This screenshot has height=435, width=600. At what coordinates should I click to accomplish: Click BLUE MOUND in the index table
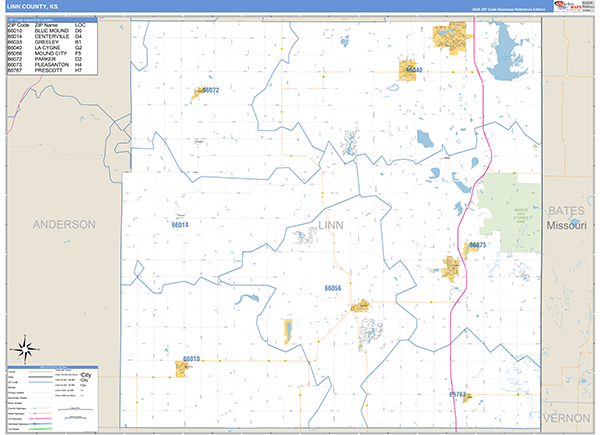click(x=52, y=31)
